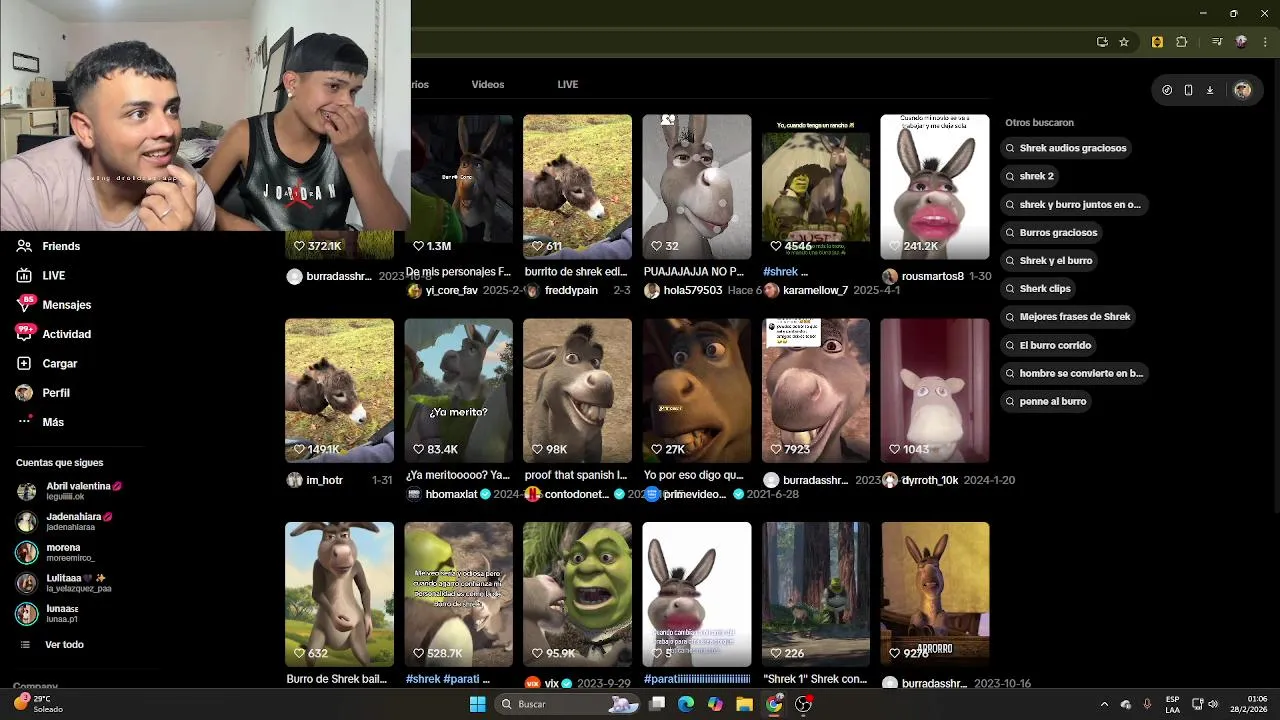
Task: Open the im_hotr donkey video with 149.1K likes
Action: coord(339,391)
